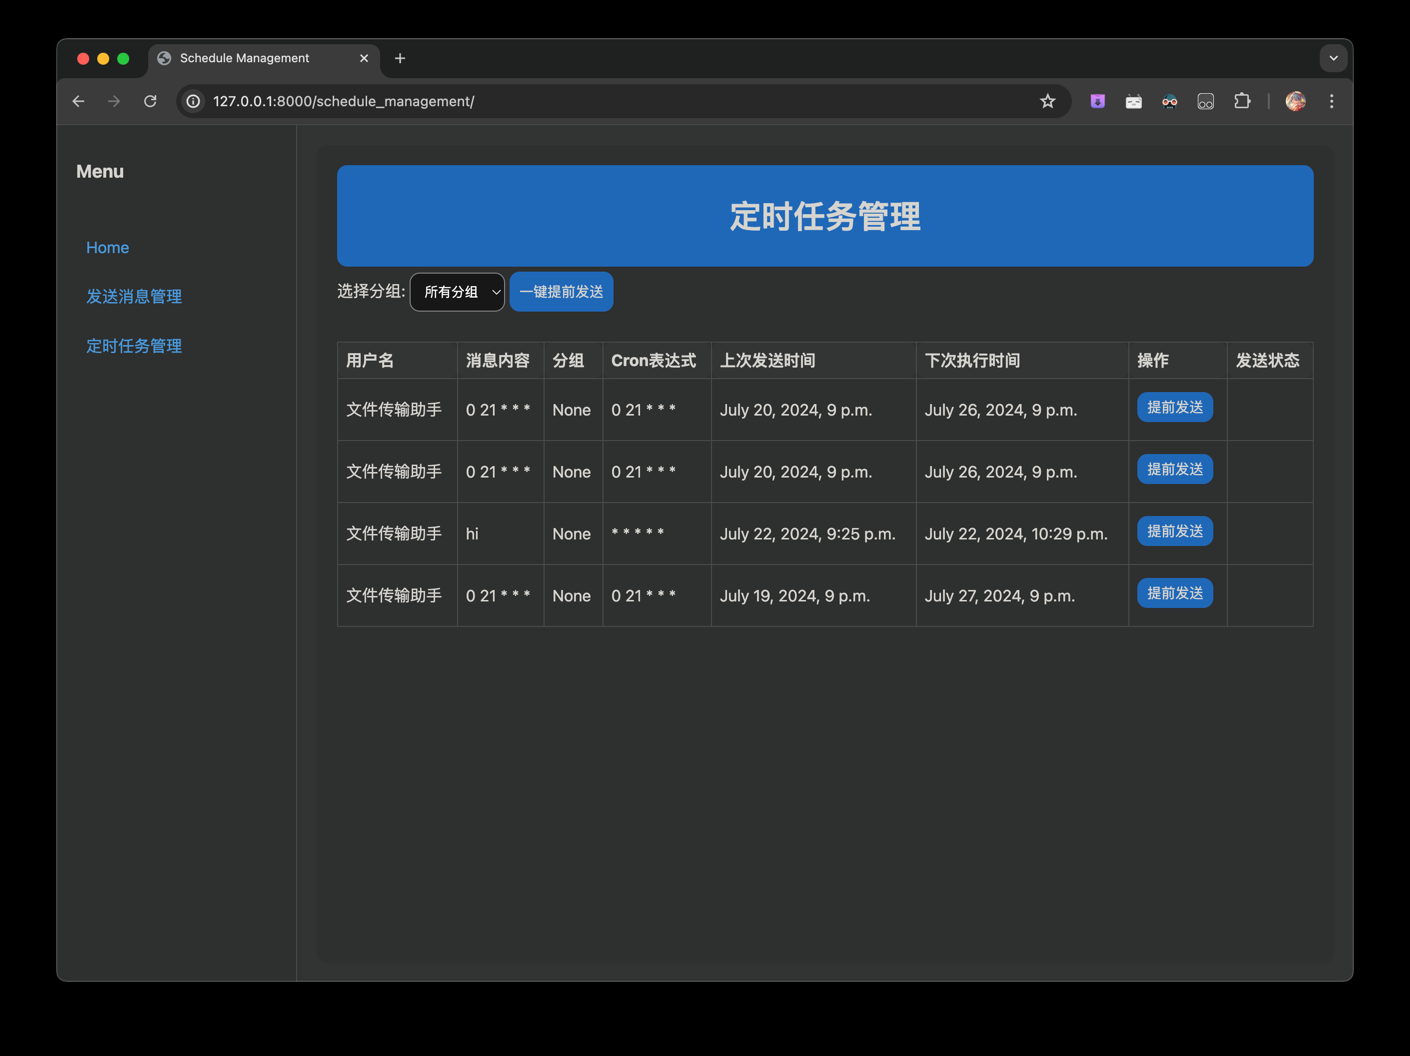Close the Schedule Management tab
Screen dimensions: 1410x1056
[x=364, y=58]
